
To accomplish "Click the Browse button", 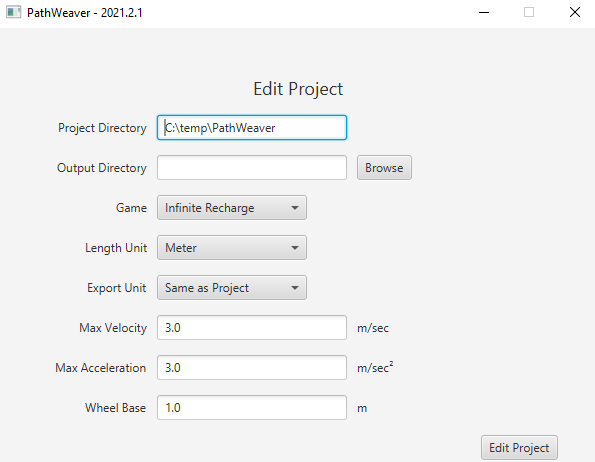I will tap(384, 168).
